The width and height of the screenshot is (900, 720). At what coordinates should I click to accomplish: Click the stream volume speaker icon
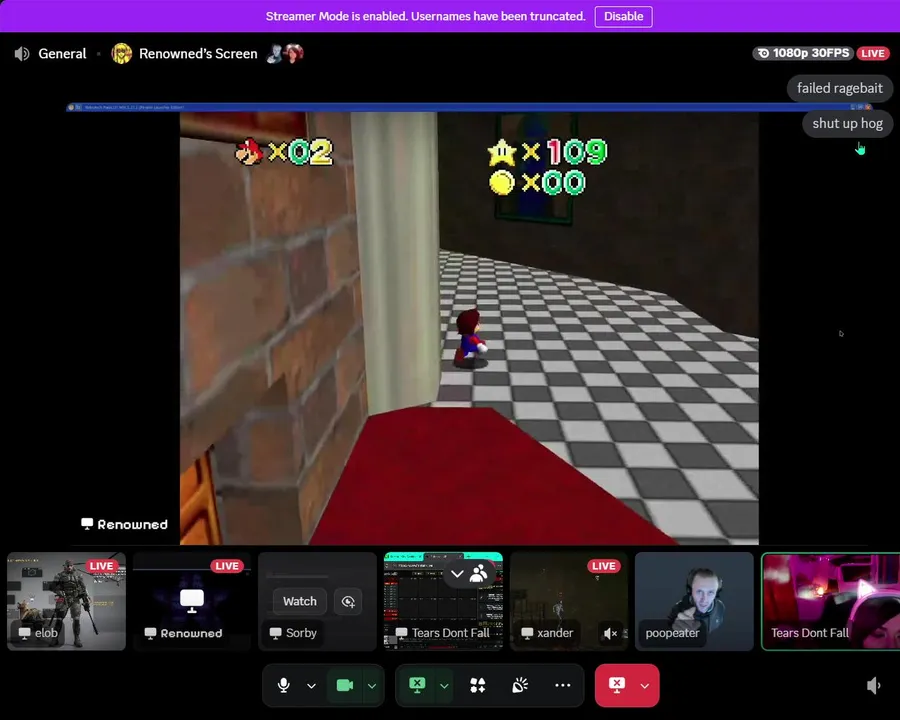tap(874, 685)
